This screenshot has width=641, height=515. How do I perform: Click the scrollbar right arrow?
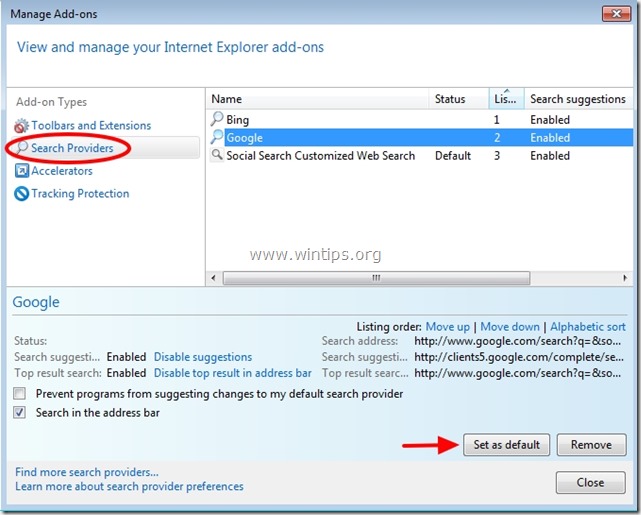625,278
